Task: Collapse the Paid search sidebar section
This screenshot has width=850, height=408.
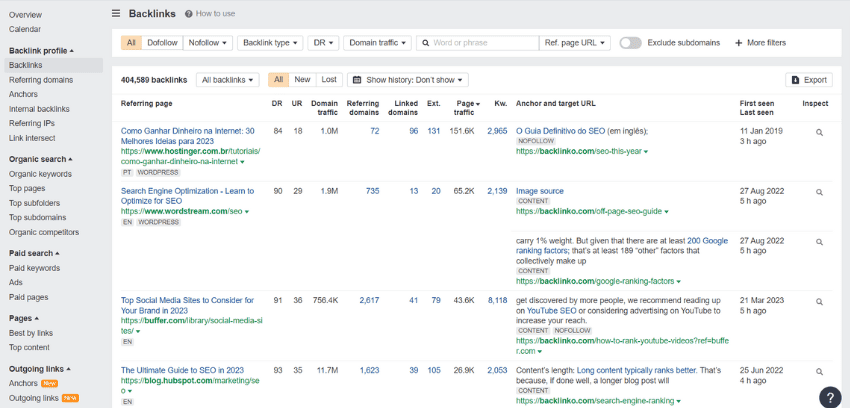Action: click(34, 253)
